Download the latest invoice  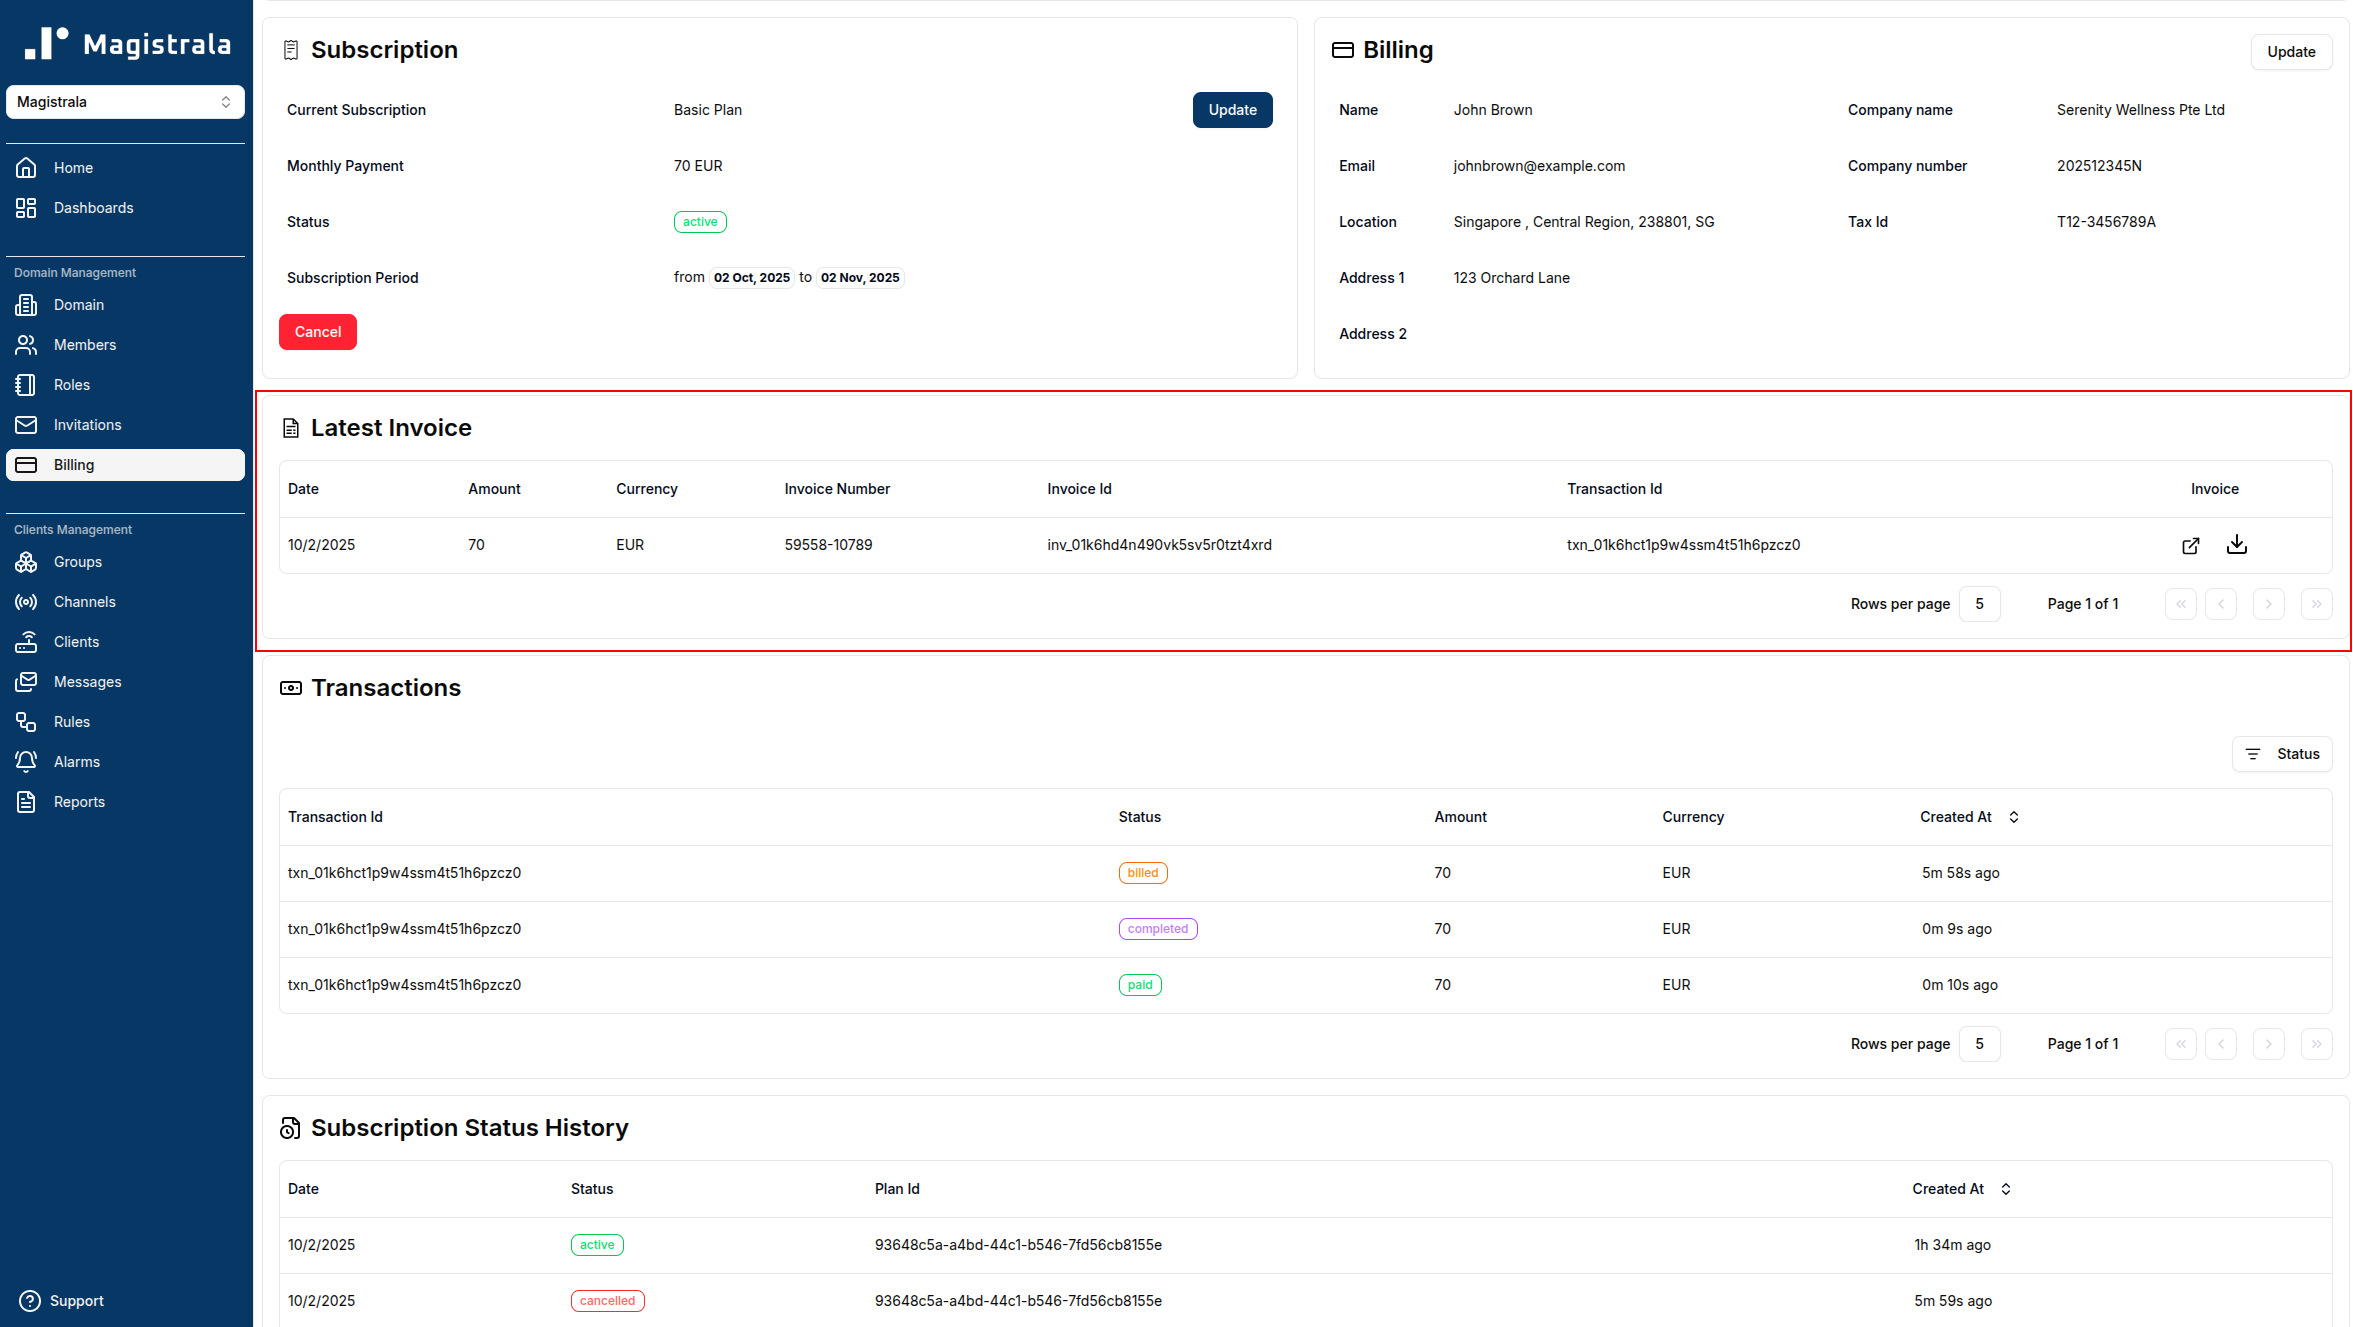pos(2237,545)
